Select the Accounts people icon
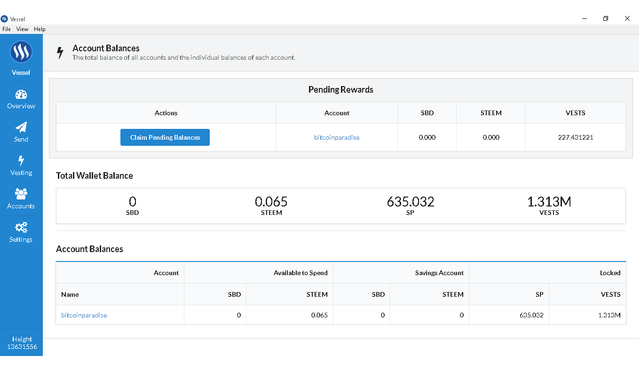640x369 pixels. [21, 193]
